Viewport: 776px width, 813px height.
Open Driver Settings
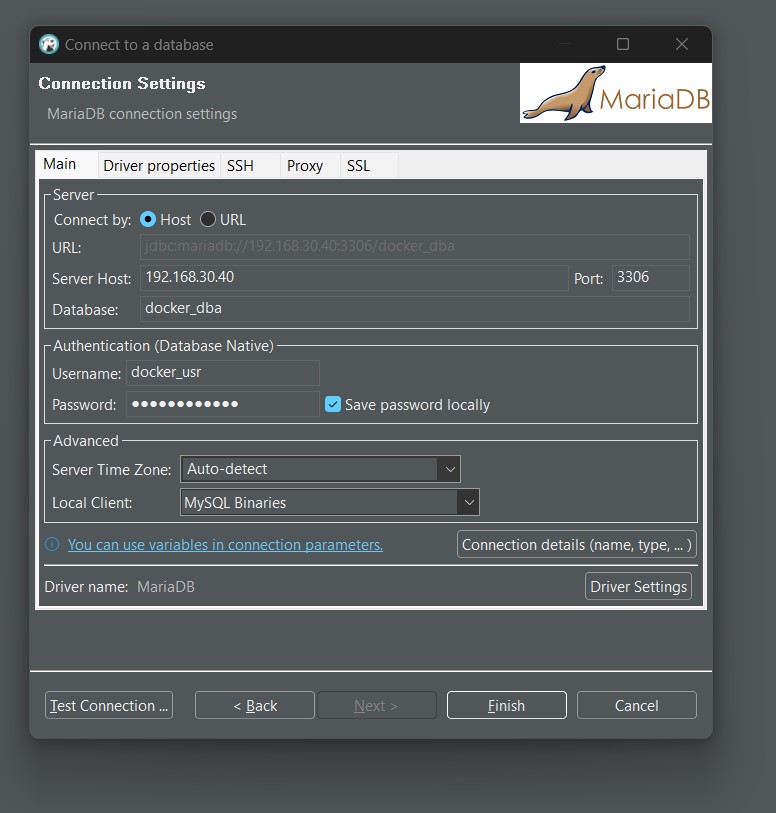coord(638,587)
